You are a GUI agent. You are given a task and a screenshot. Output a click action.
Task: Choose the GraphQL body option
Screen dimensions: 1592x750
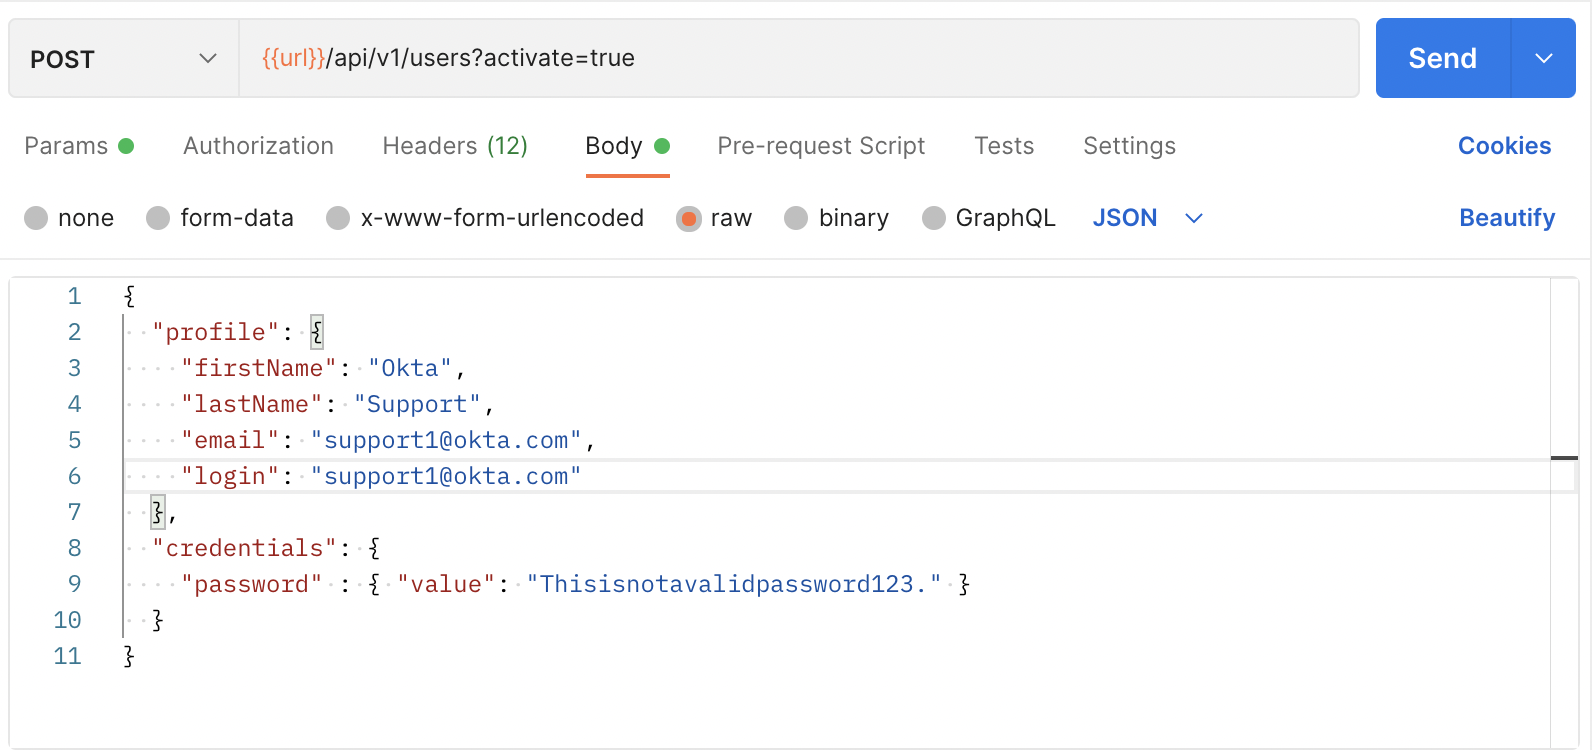tap(933, 218)
